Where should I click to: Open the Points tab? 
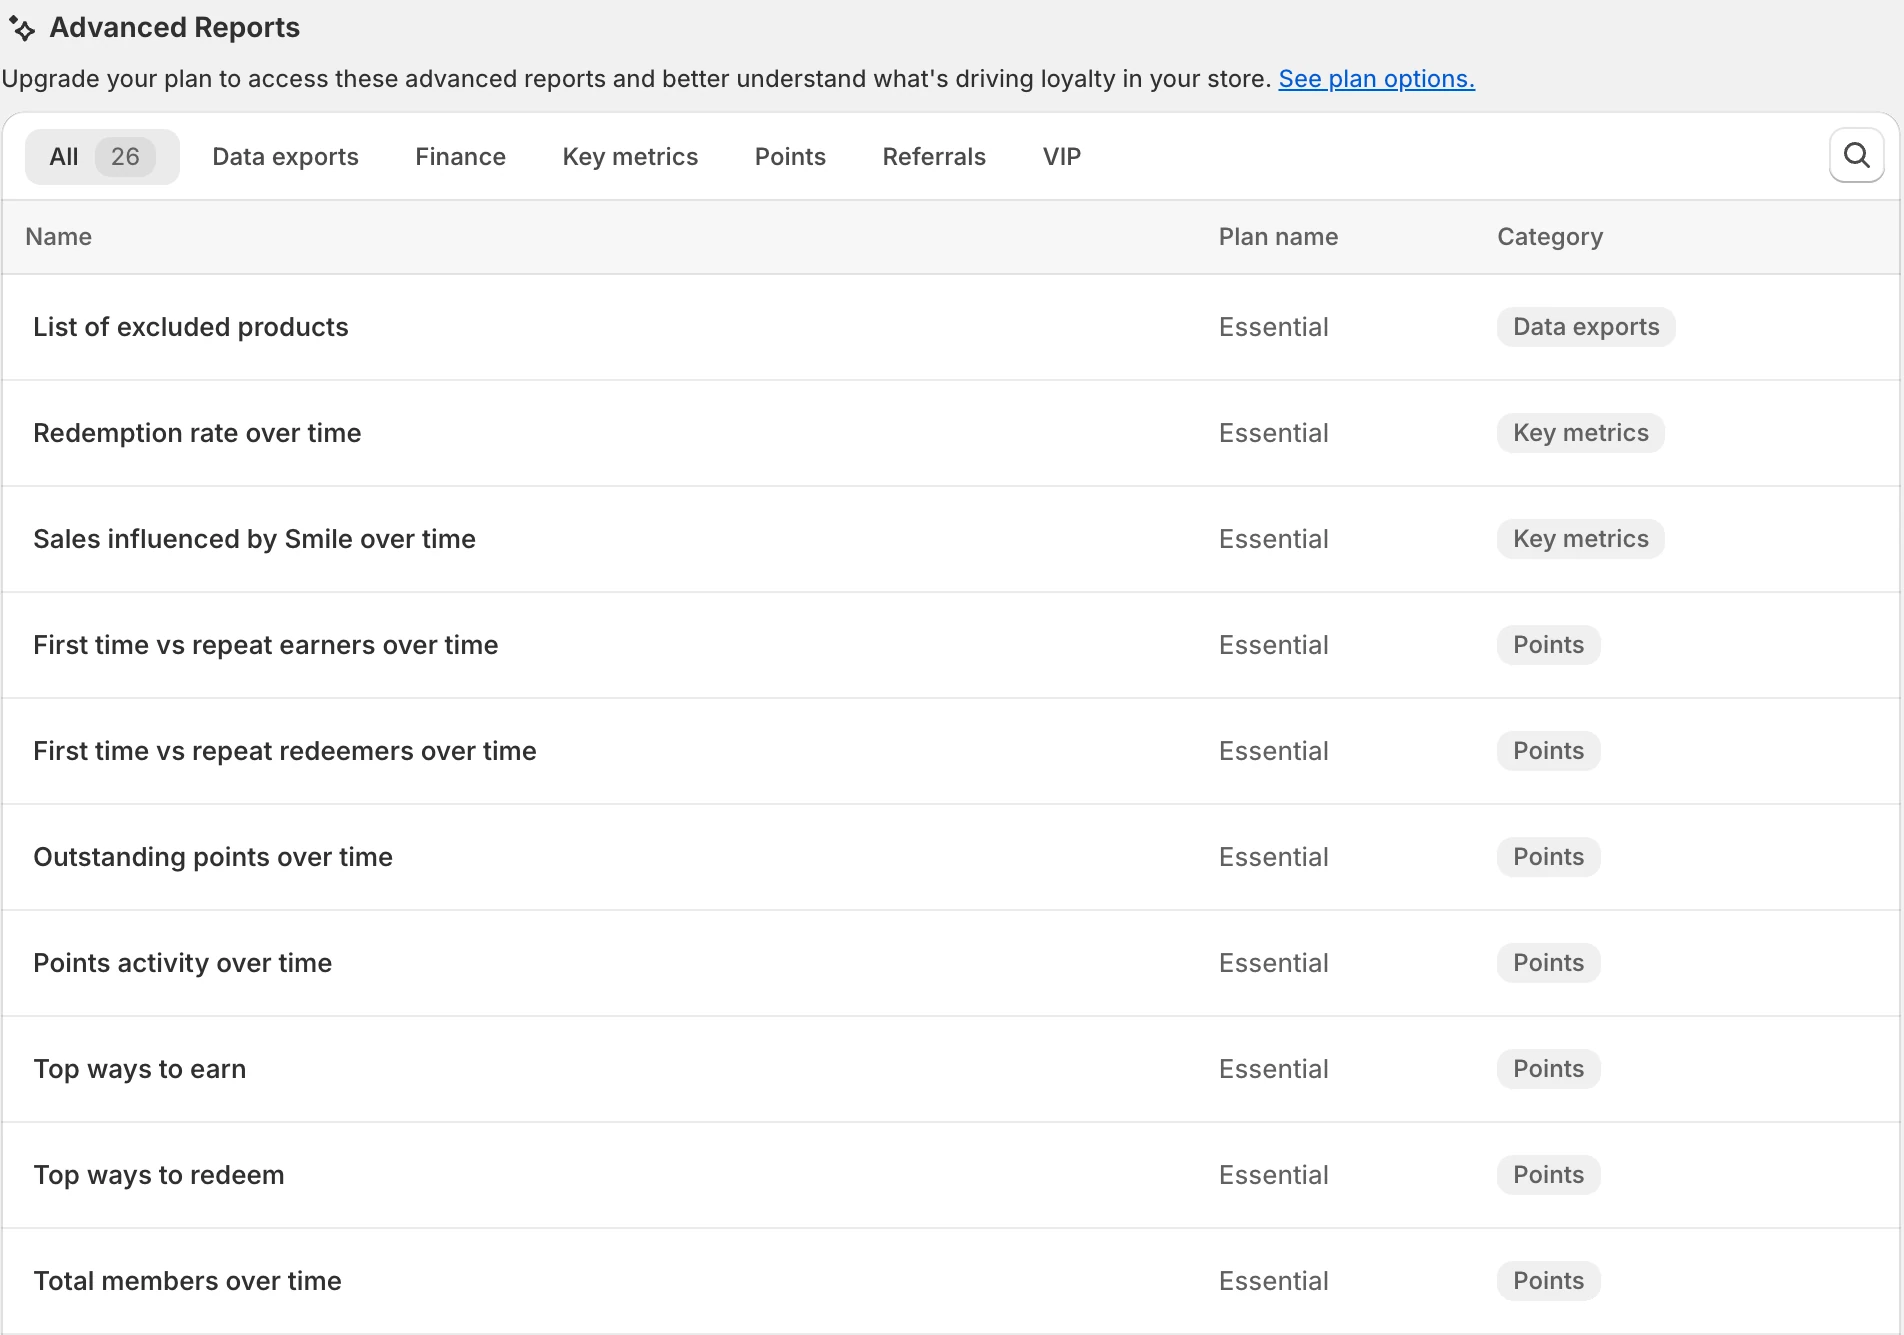(790, 157)
